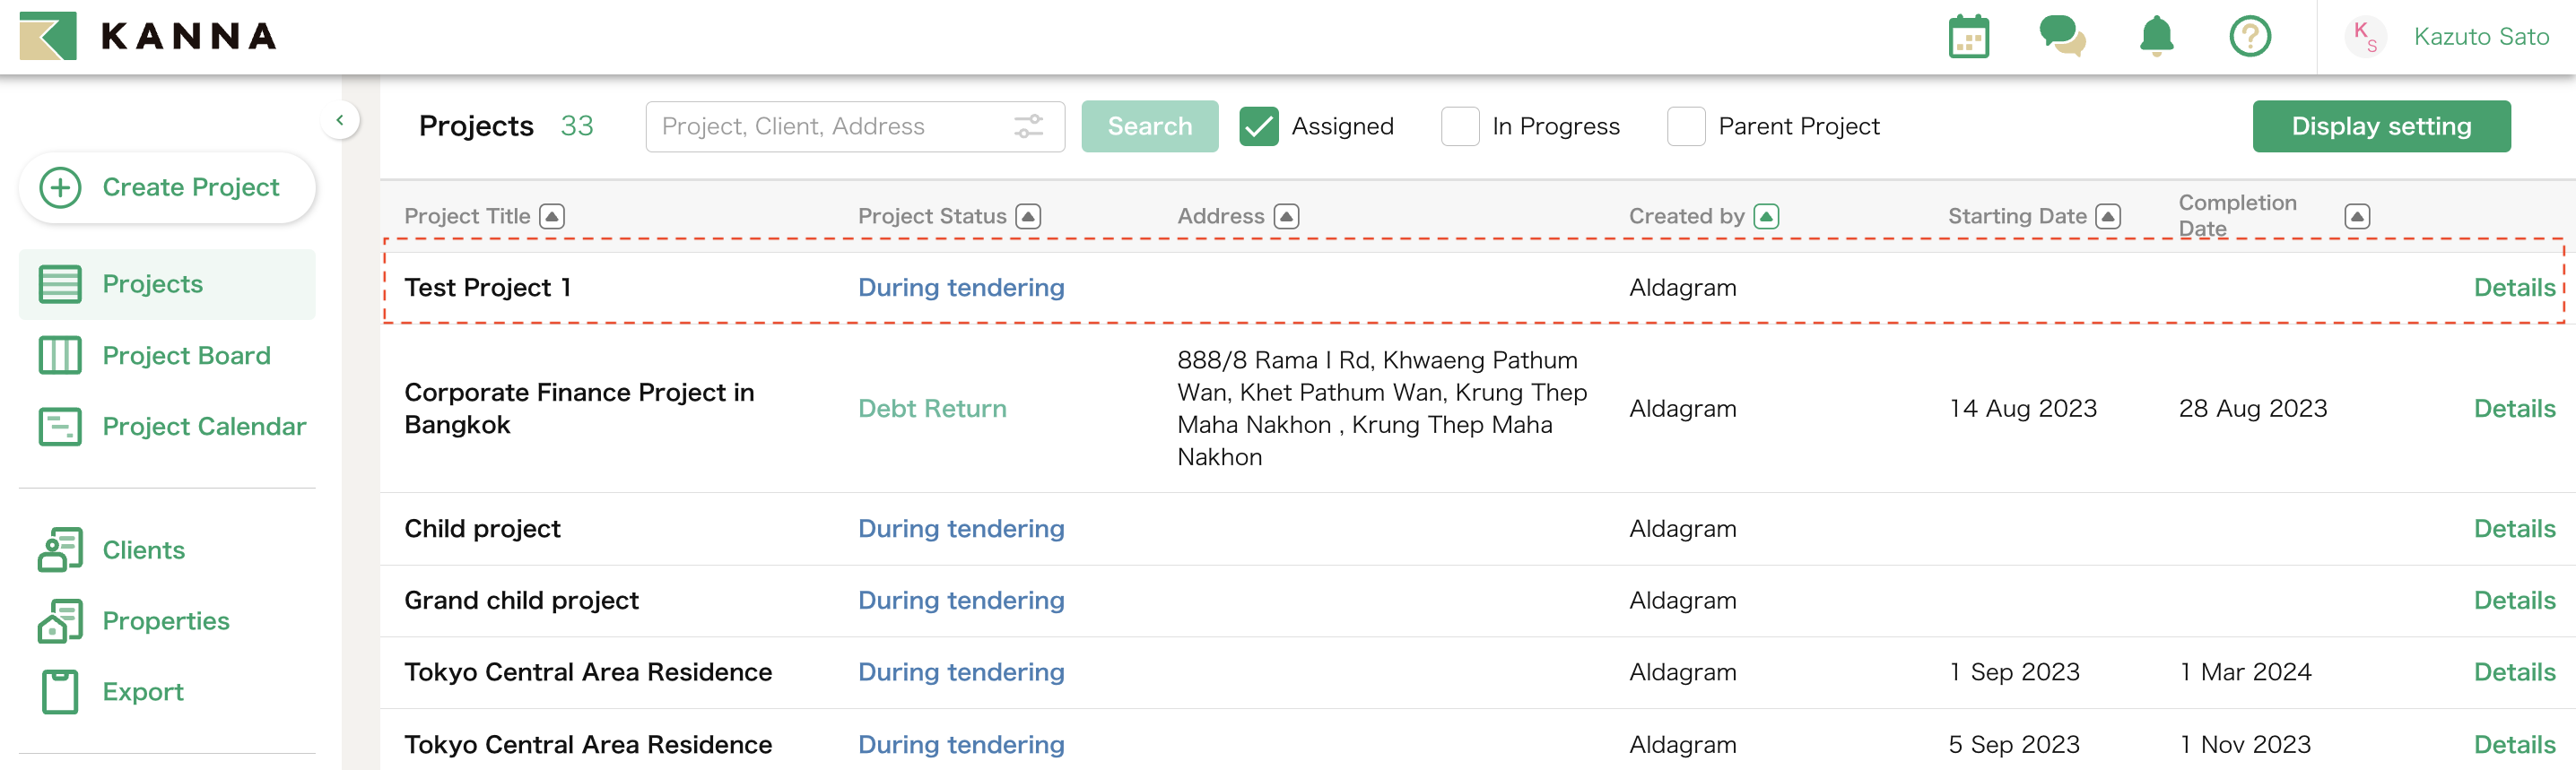The width and height of the screenshot is (2576, 770).
Task: Click the plus icon in Create Project
Action: [x=60, y=187]
